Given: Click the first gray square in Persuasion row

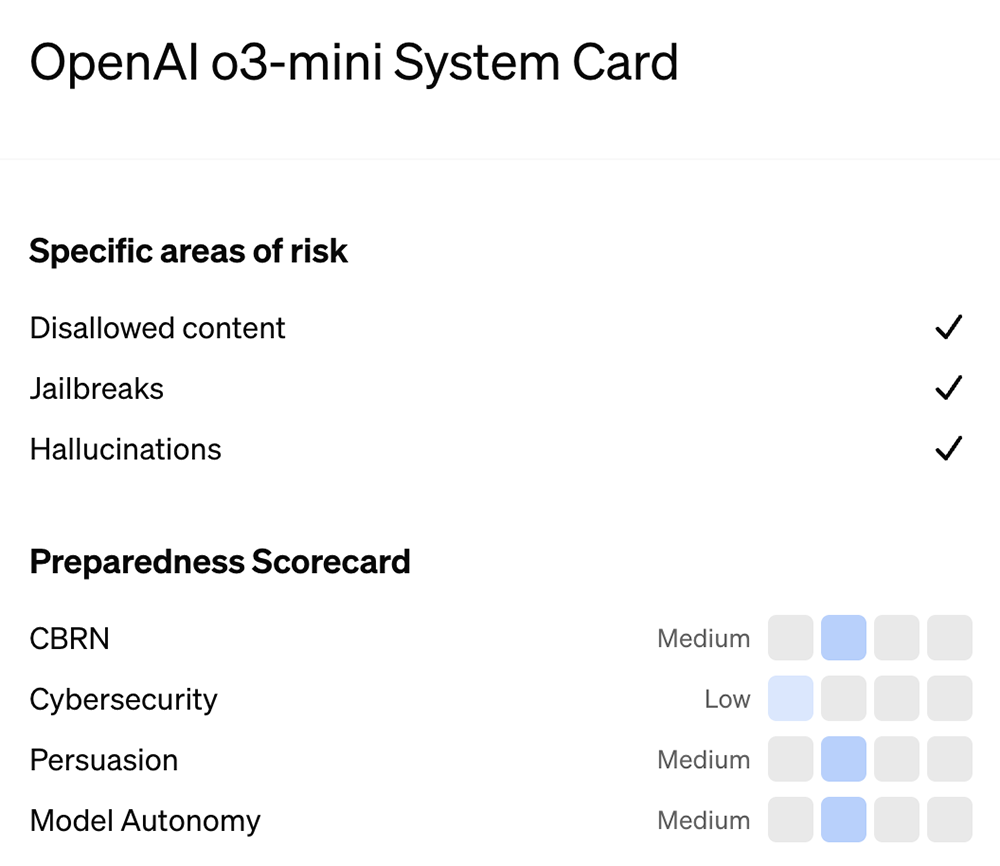Looking at the screenshot, I should [790, 759].
